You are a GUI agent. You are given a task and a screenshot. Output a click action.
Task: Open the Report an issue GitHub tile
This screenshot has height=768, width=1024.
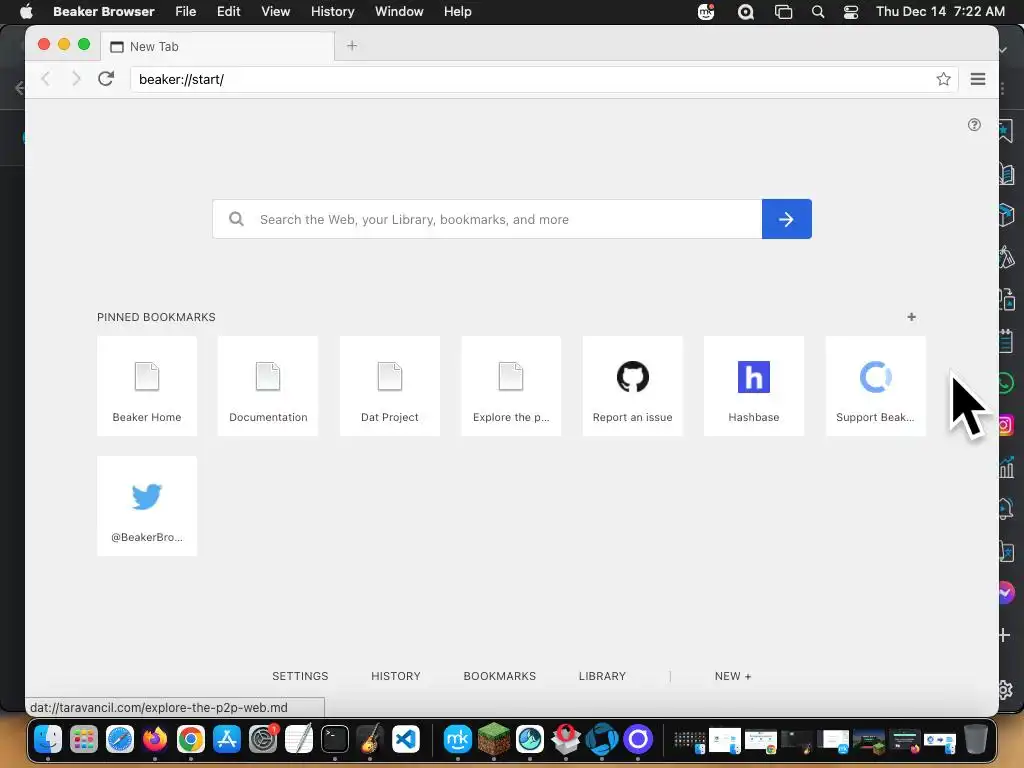(x=632, y=386)
